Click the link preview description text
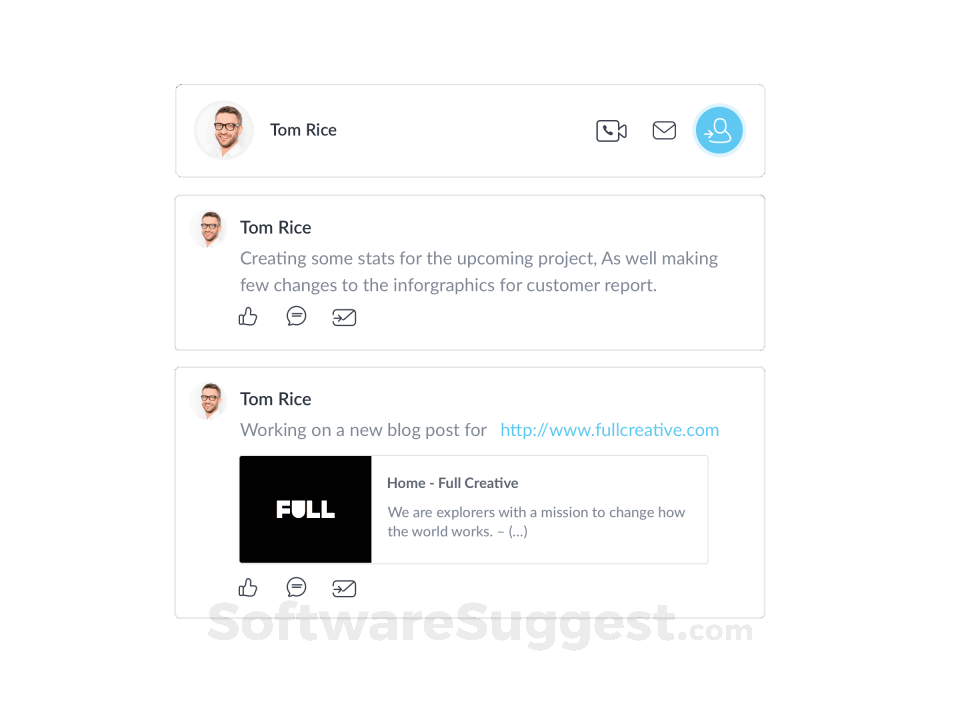Image resolution: width=960 pixels, height=720 pixels. (x=536, y=522)
